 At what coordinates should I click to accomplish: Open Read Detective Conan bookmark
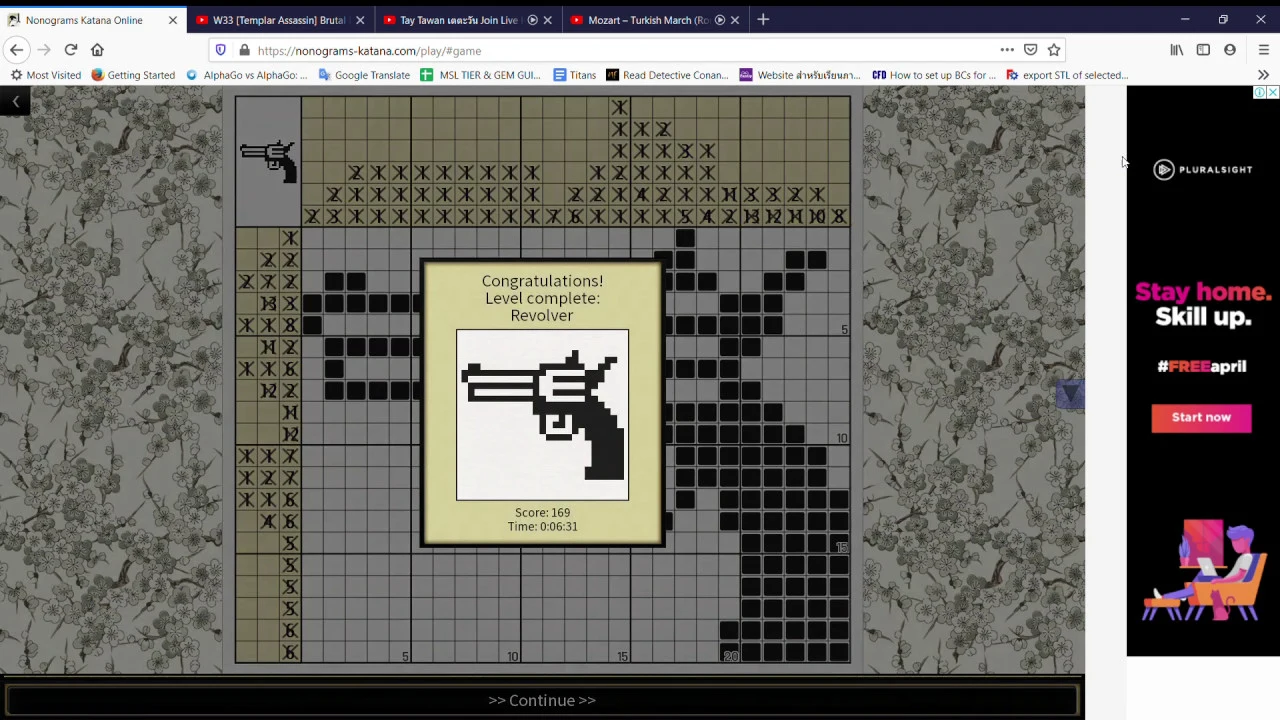[x=667, y=75]
